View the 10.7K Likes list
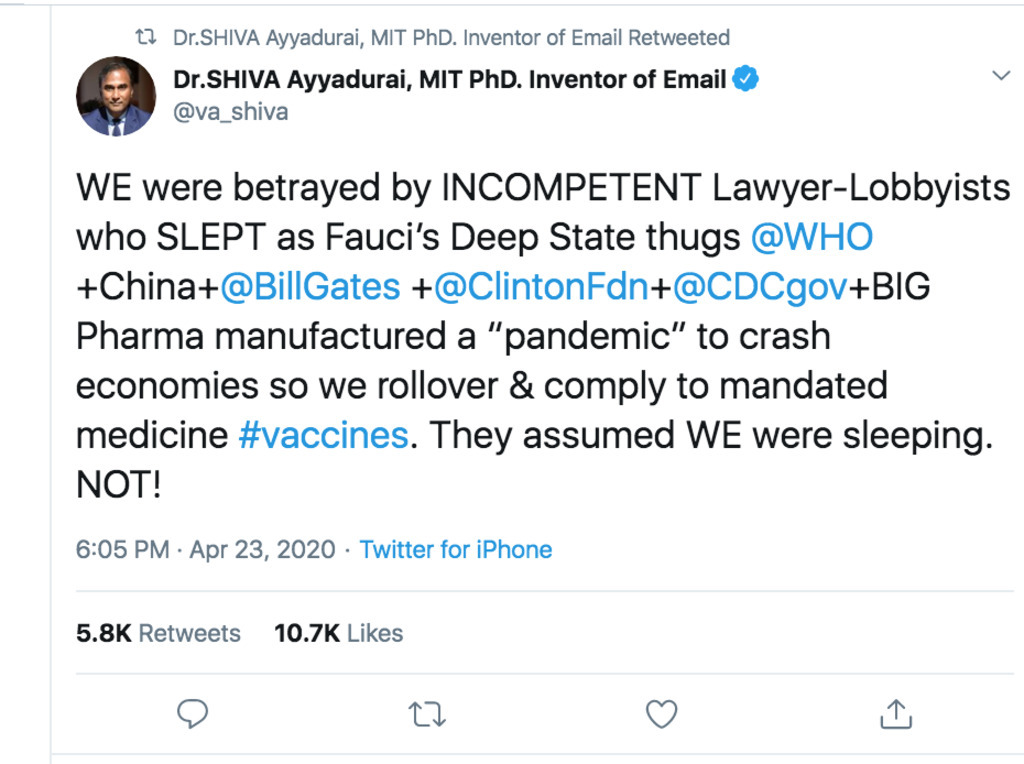This screenshot has height=764, width=1024. [338, 633]
